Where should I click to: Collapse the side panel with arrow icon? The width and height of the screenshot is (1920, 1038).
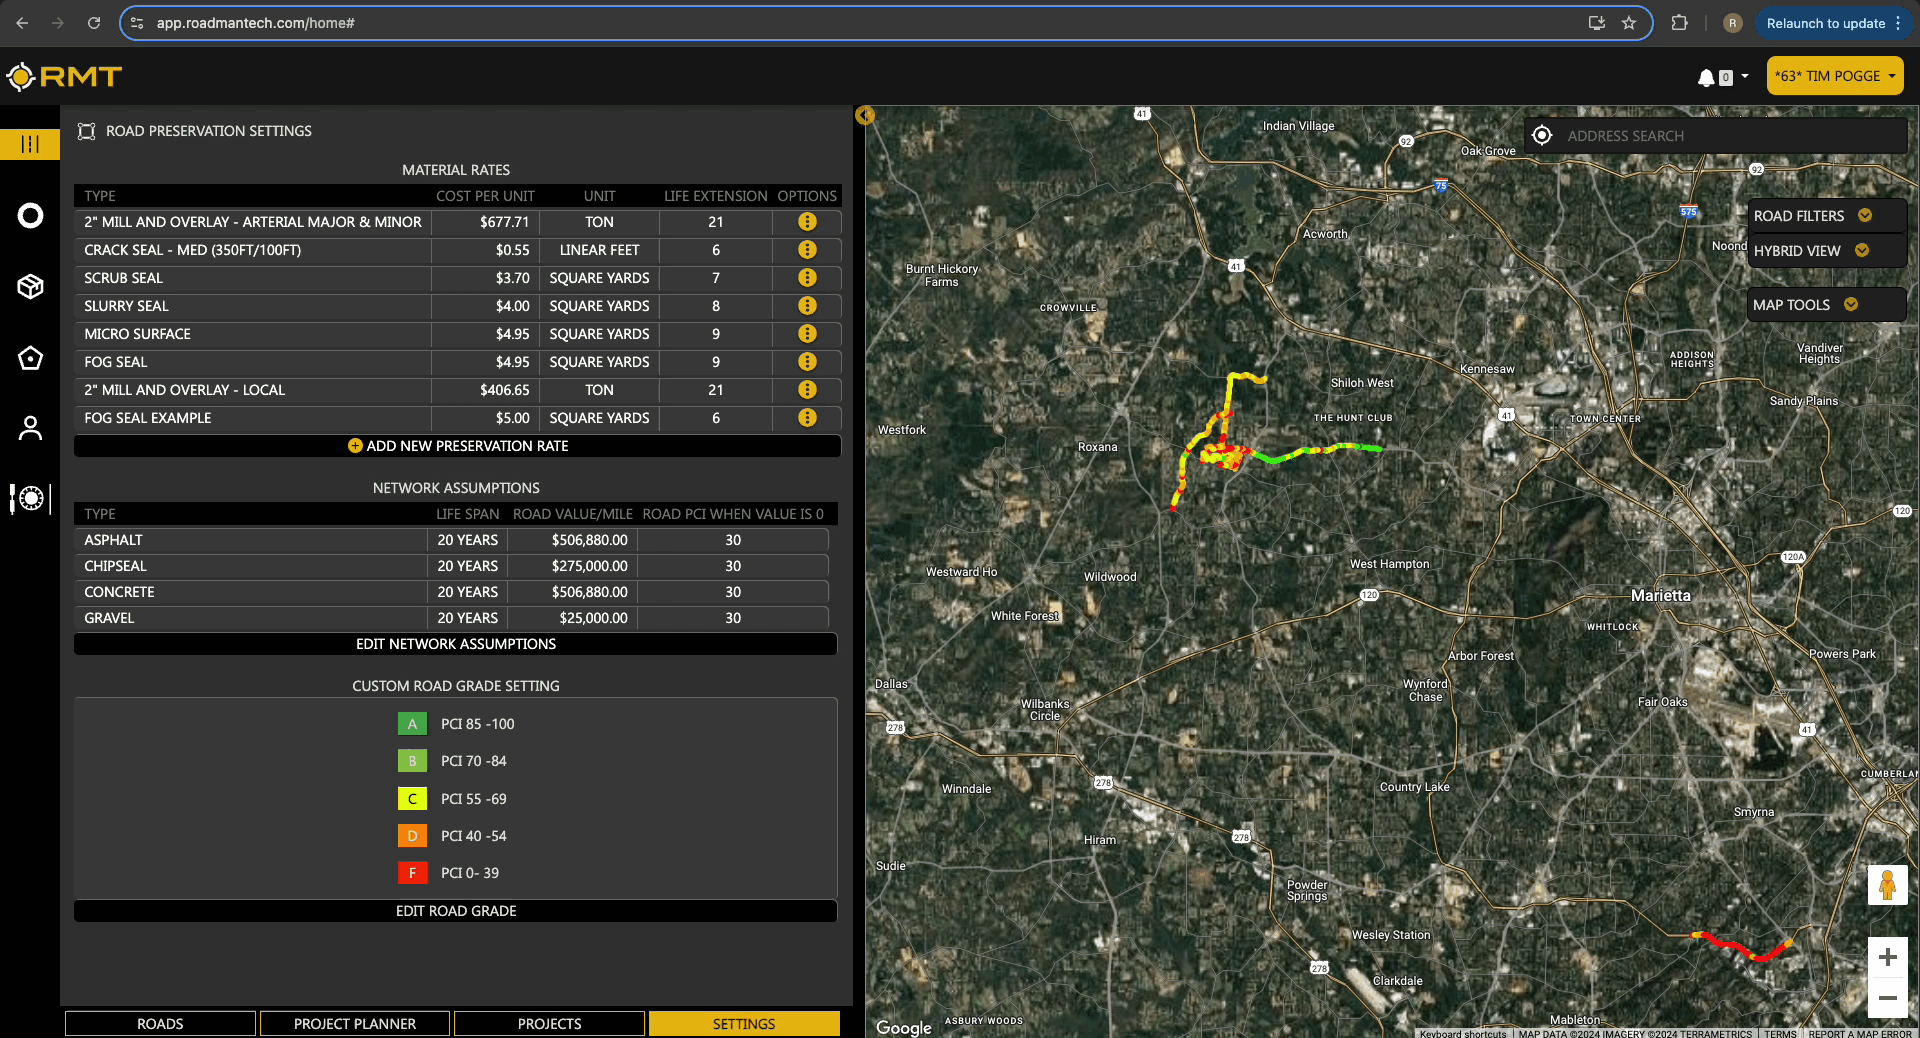coord(865,116)
